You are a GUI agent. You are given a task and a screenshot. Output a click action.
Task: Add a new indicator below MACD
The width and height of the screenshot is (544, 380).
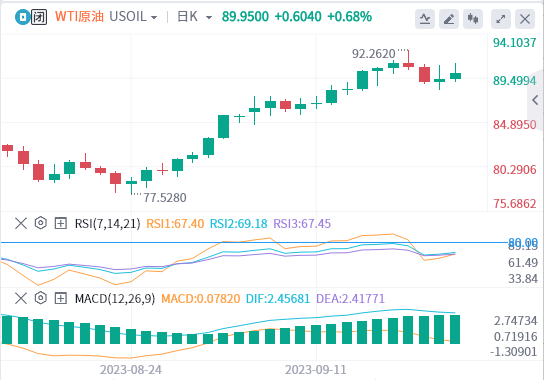coord(60,298)
